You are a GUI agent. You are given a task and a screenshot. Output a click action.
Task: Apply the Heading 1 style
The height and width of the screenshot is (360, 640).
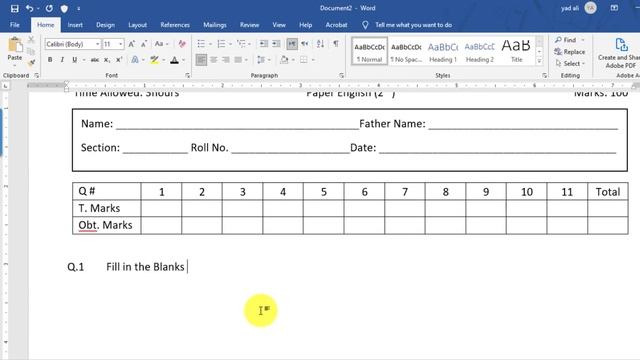click(443, 51)
